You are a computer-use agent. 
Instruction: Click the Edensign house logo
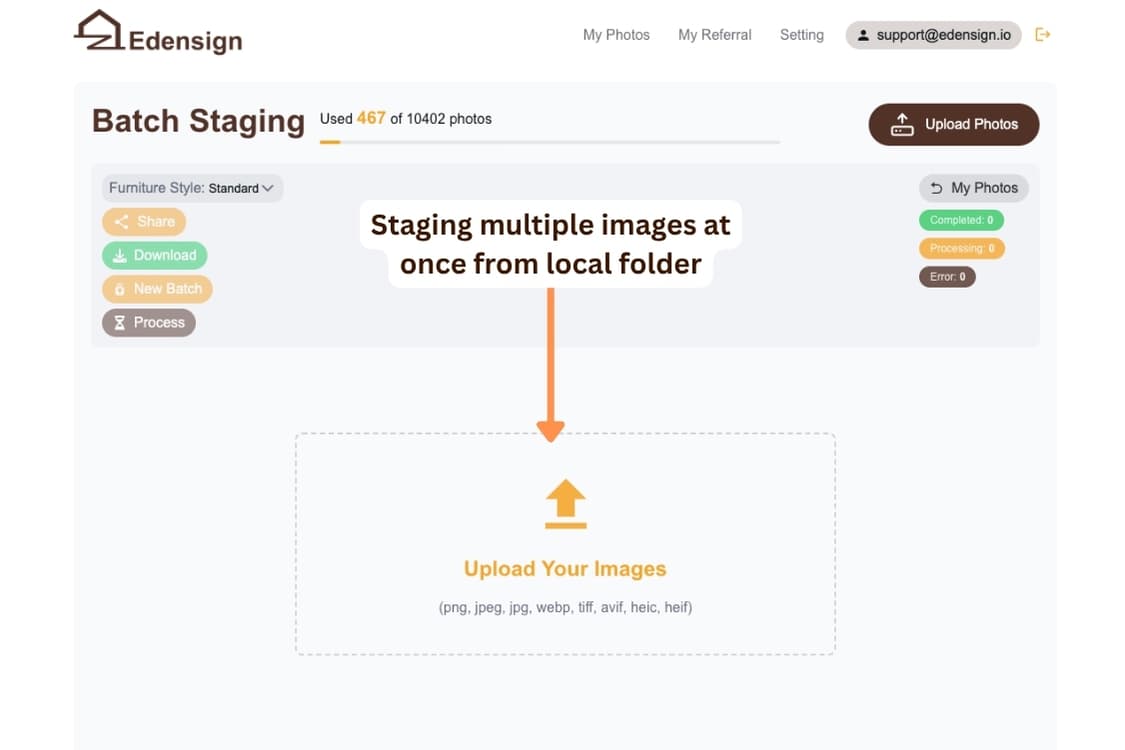99,30
